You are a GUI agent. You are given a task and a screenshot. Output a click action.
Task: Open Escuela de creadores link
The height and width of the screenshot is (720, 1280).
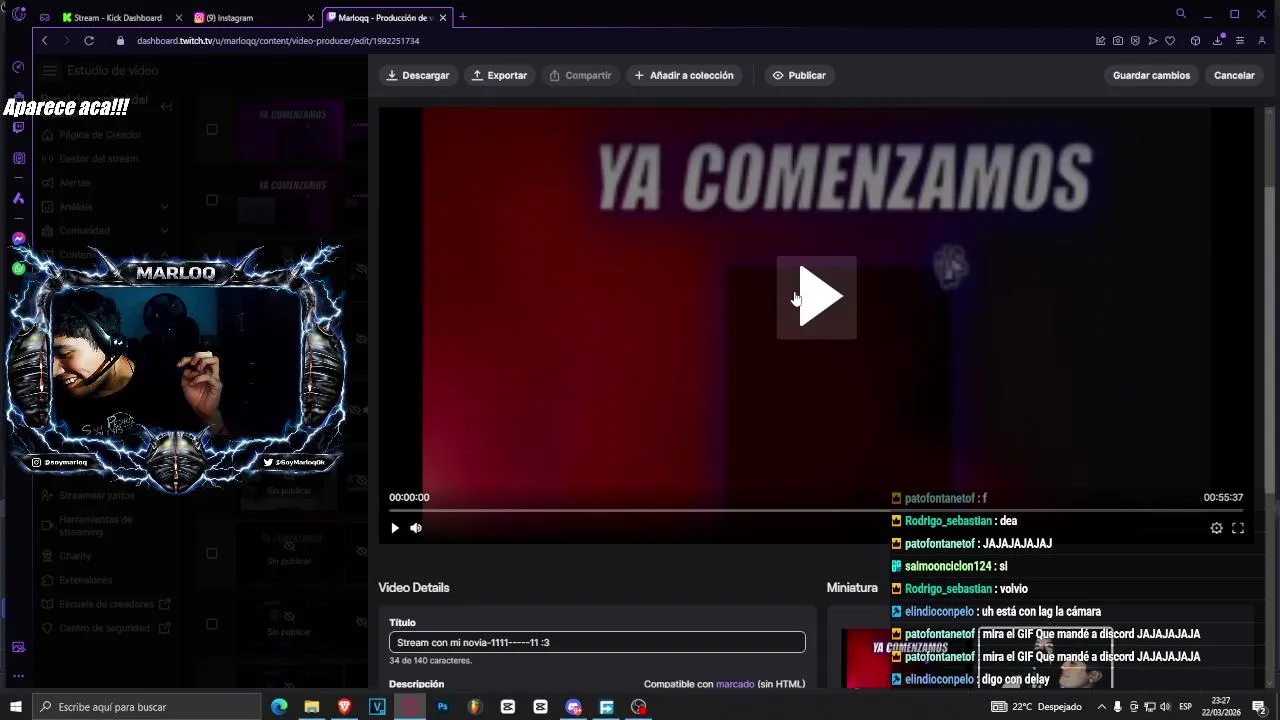tap(105, 604)
